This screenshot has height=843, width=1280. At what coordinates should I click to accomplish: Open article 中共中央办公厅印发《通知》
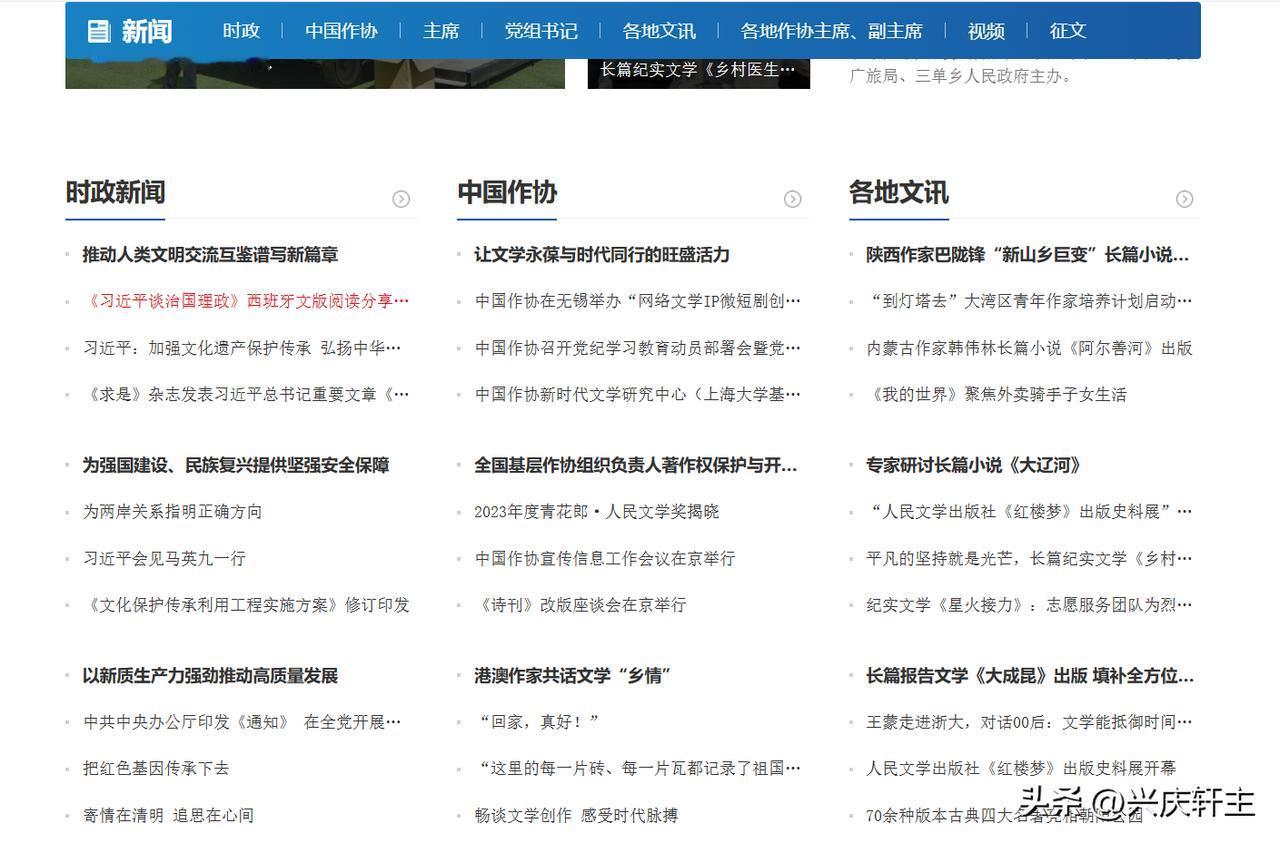coord(242,722)
